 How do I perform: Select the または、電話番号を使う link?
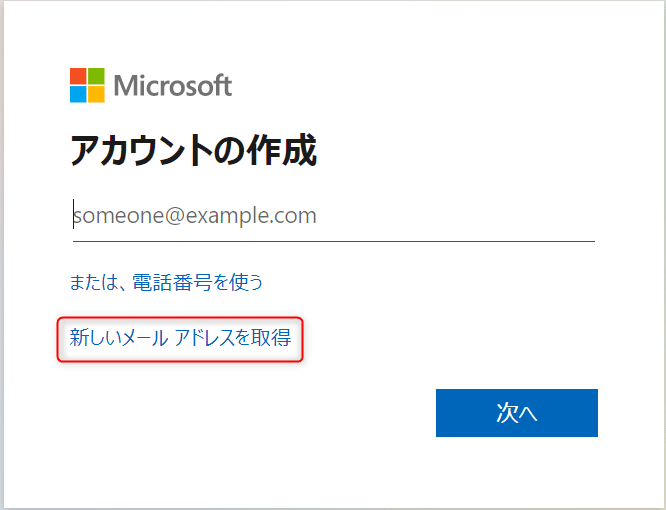click(x=166, y=282)
